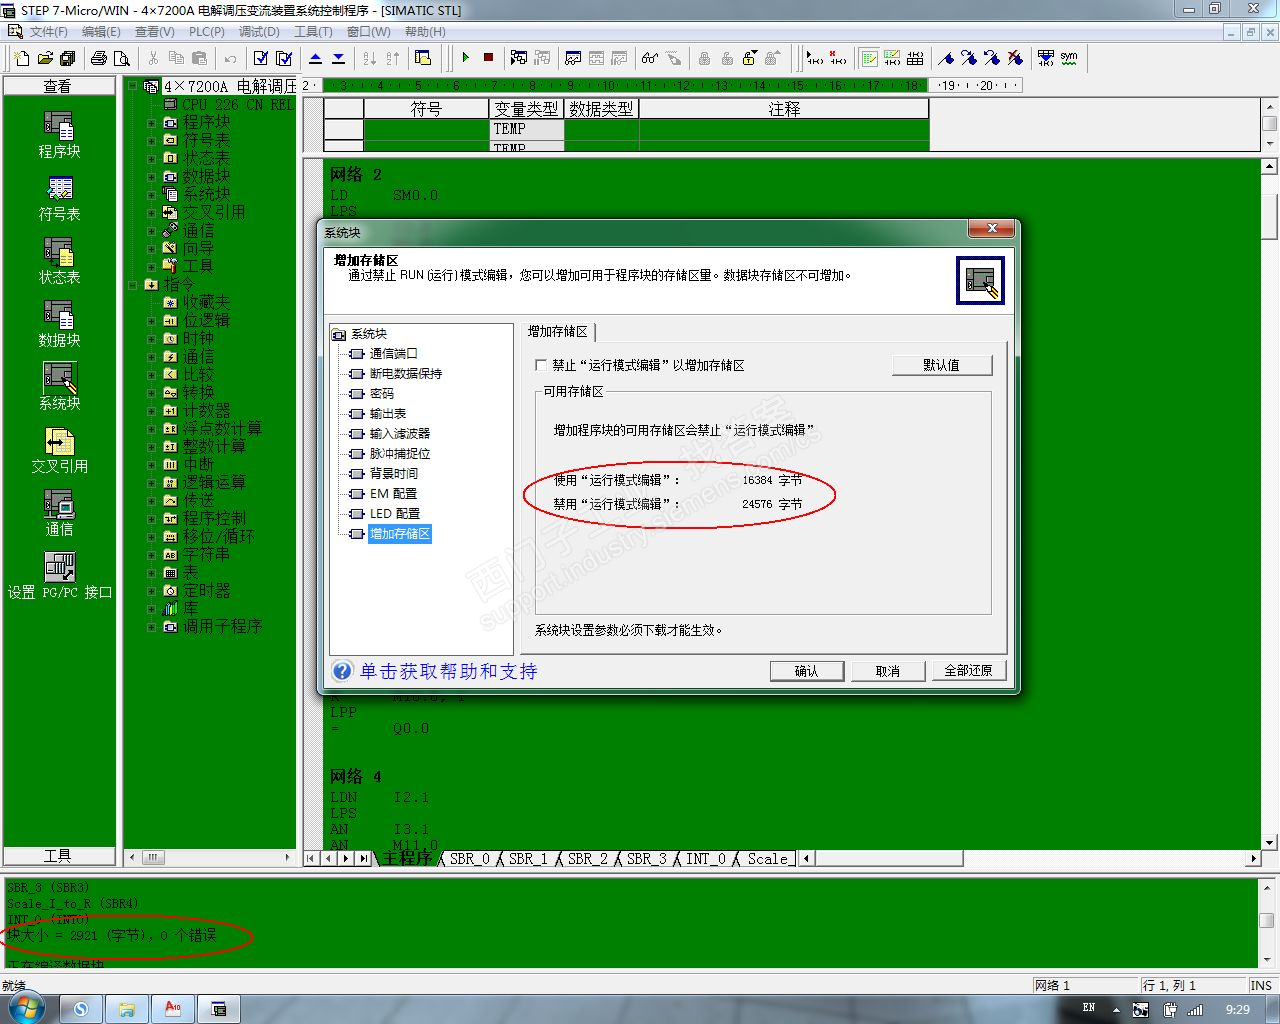Select 密码 in system block tree
This screenshot has width=1280, height=1024.
pyautogui.click(x=381, y=393)
